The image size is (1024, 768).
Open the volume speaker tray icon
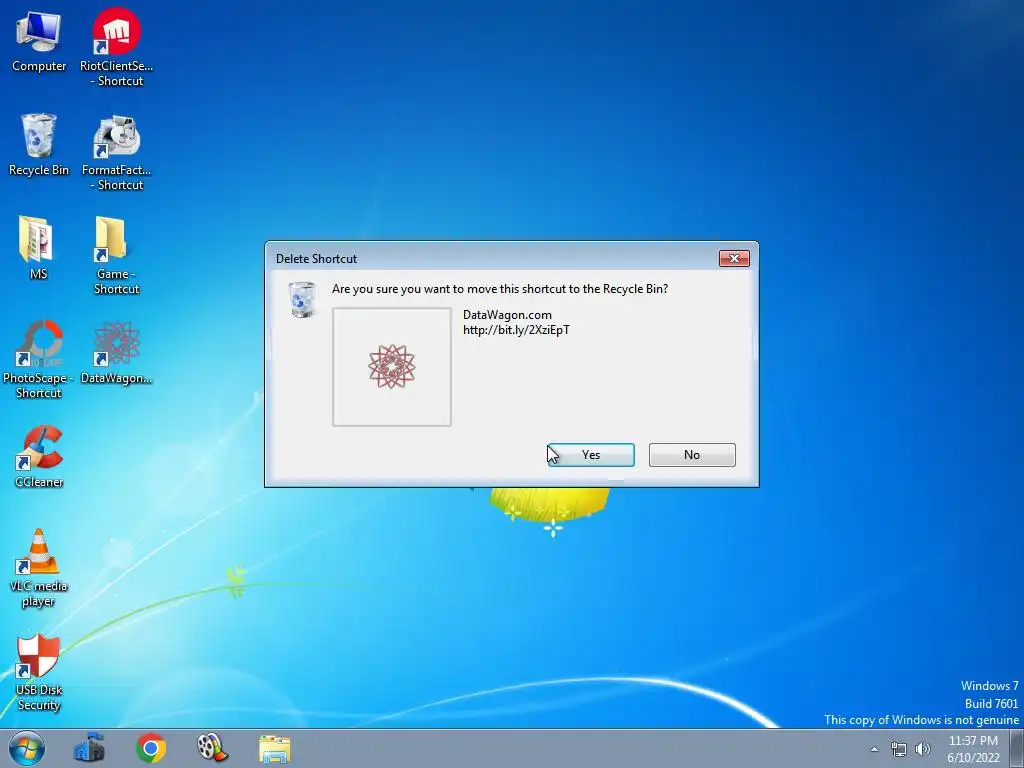(923, 749)
